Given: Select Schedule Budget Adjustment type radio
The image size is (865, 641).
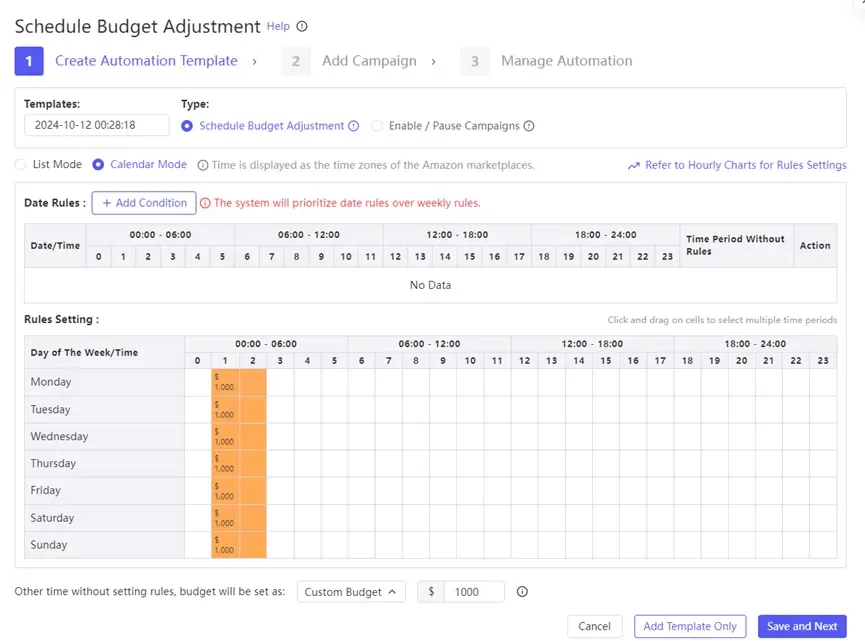Looking at the screenshot, I should click(x=187, y=126).
